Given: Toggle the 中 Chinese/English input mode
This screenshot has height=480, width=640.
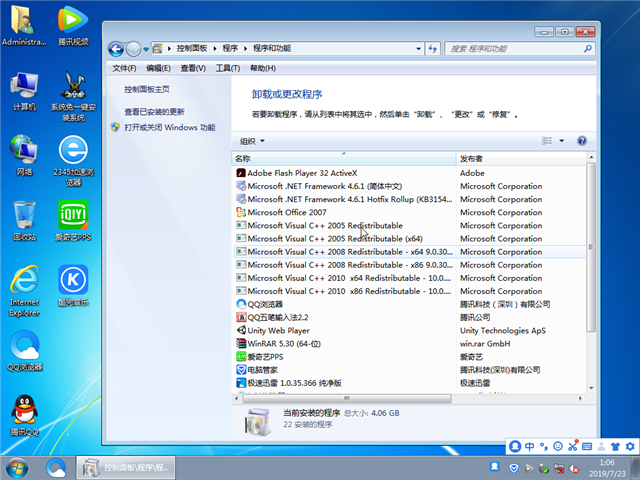Looking at the screenshot, I should point(529,446).
